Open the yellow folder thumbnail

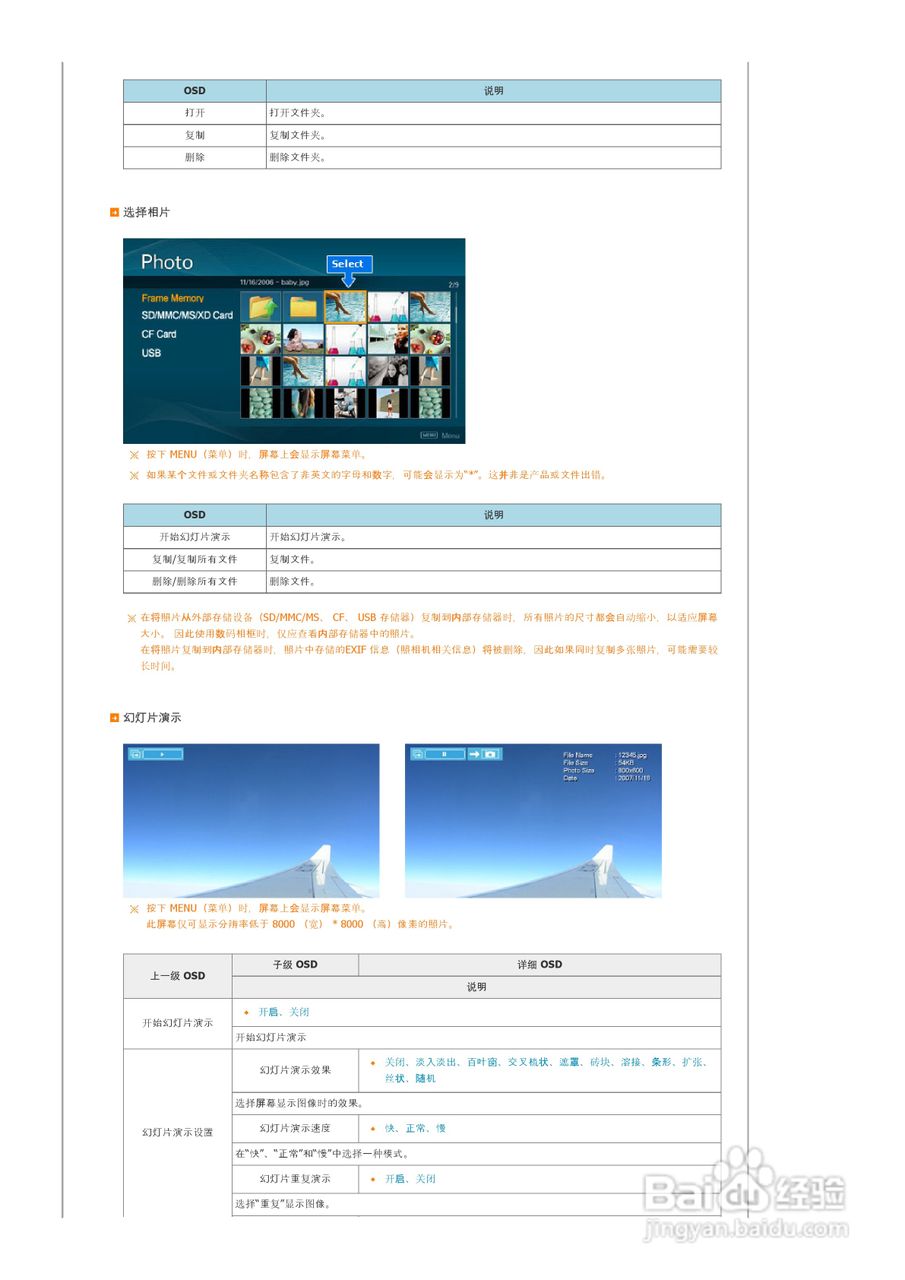coord(301,308)
